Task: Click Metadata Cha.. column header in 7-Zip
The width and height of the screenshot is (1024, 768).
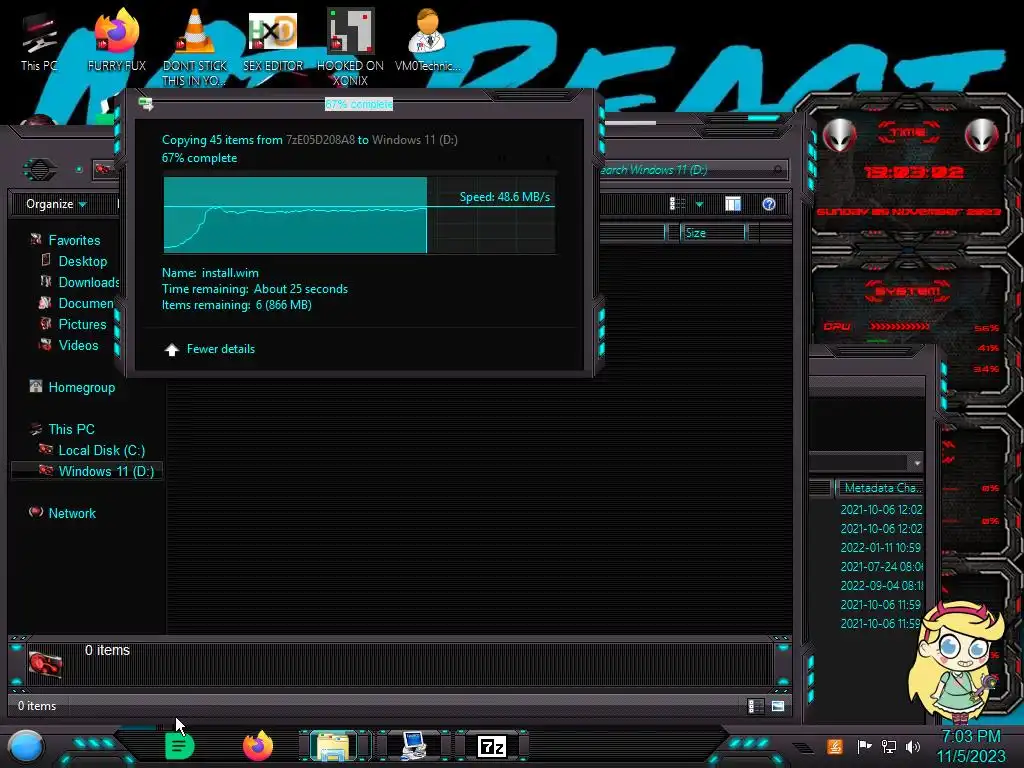Action: click(x=882, y=488)
